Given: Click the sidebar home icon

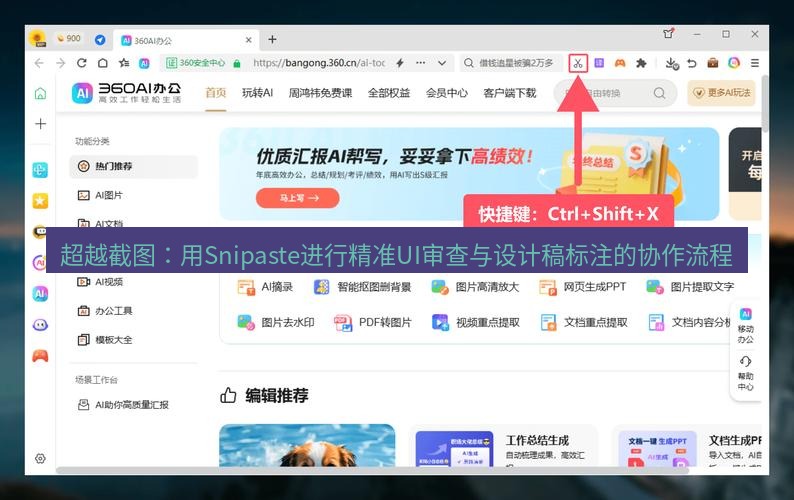Looking at the screenshot, I should [x=41, y=94].
